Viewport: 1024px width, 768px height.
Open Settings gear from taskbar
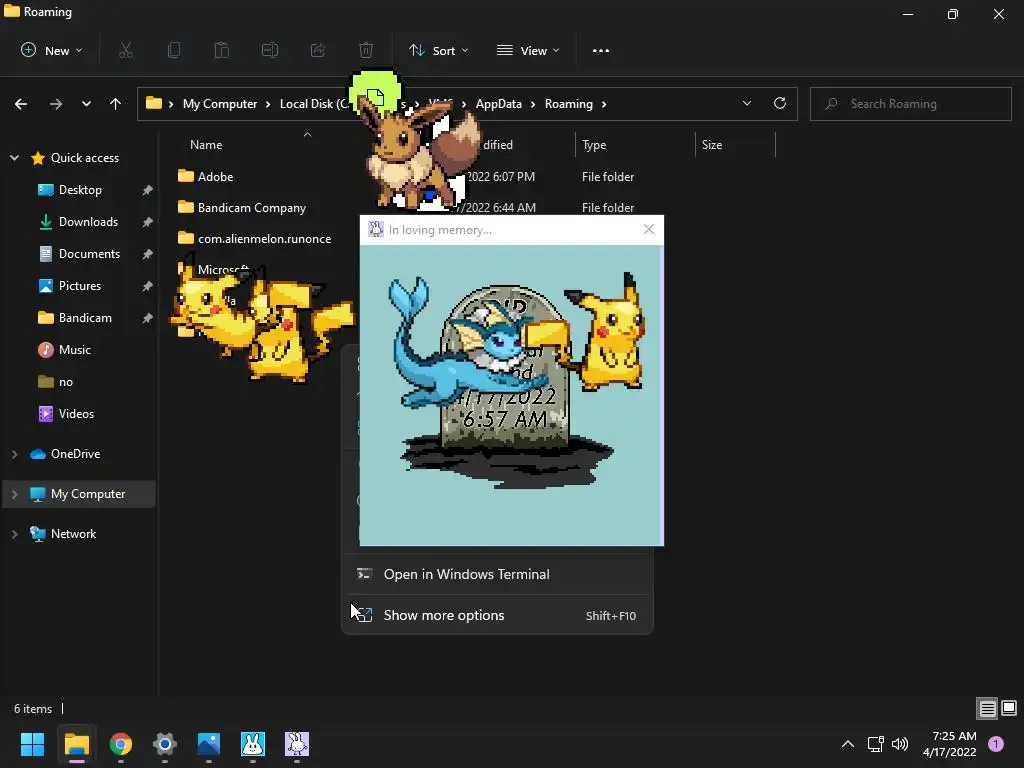165,744
